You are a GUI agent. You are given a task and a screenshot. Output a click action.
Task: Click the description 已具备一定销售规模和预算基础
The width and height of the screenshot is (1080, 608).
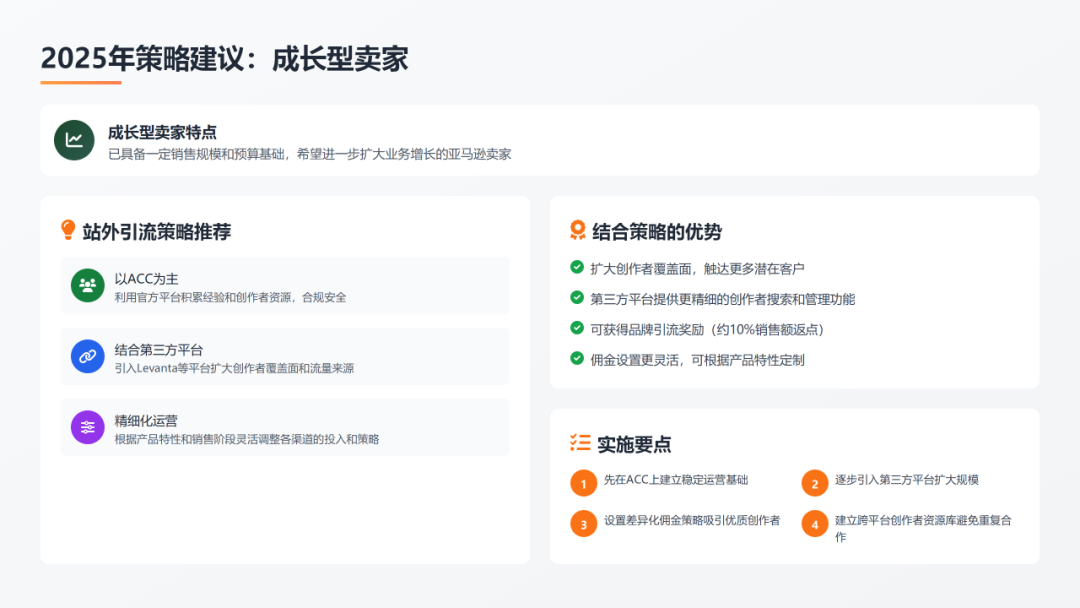[309, 154]
